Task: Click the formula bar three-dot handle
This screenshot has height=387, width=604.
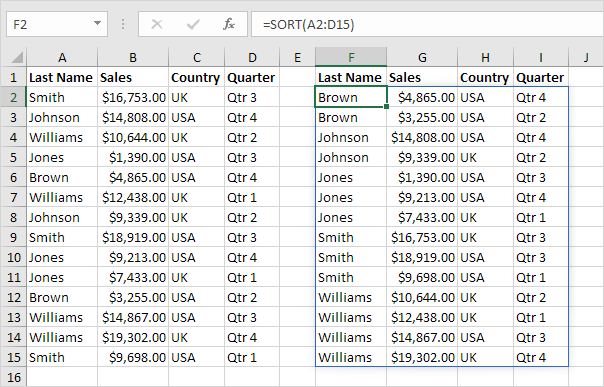Action: (x=123, y=24)
